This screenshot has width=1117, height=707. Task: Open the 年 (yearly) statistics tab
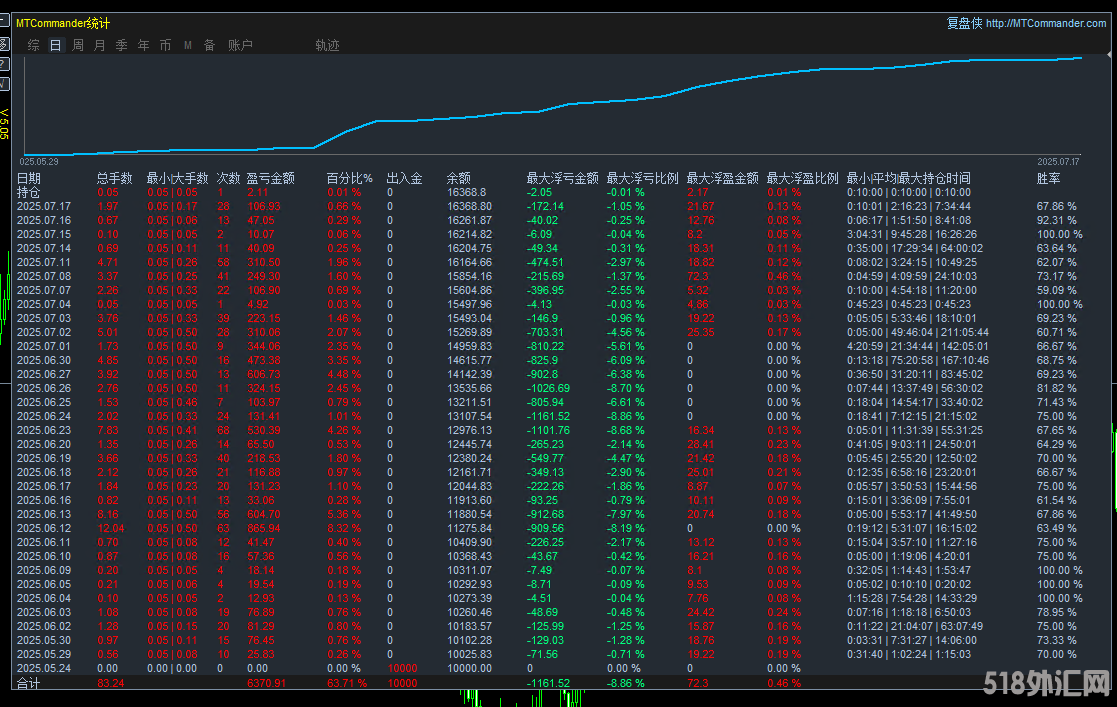pyautogui.click(x=144, y=45)
